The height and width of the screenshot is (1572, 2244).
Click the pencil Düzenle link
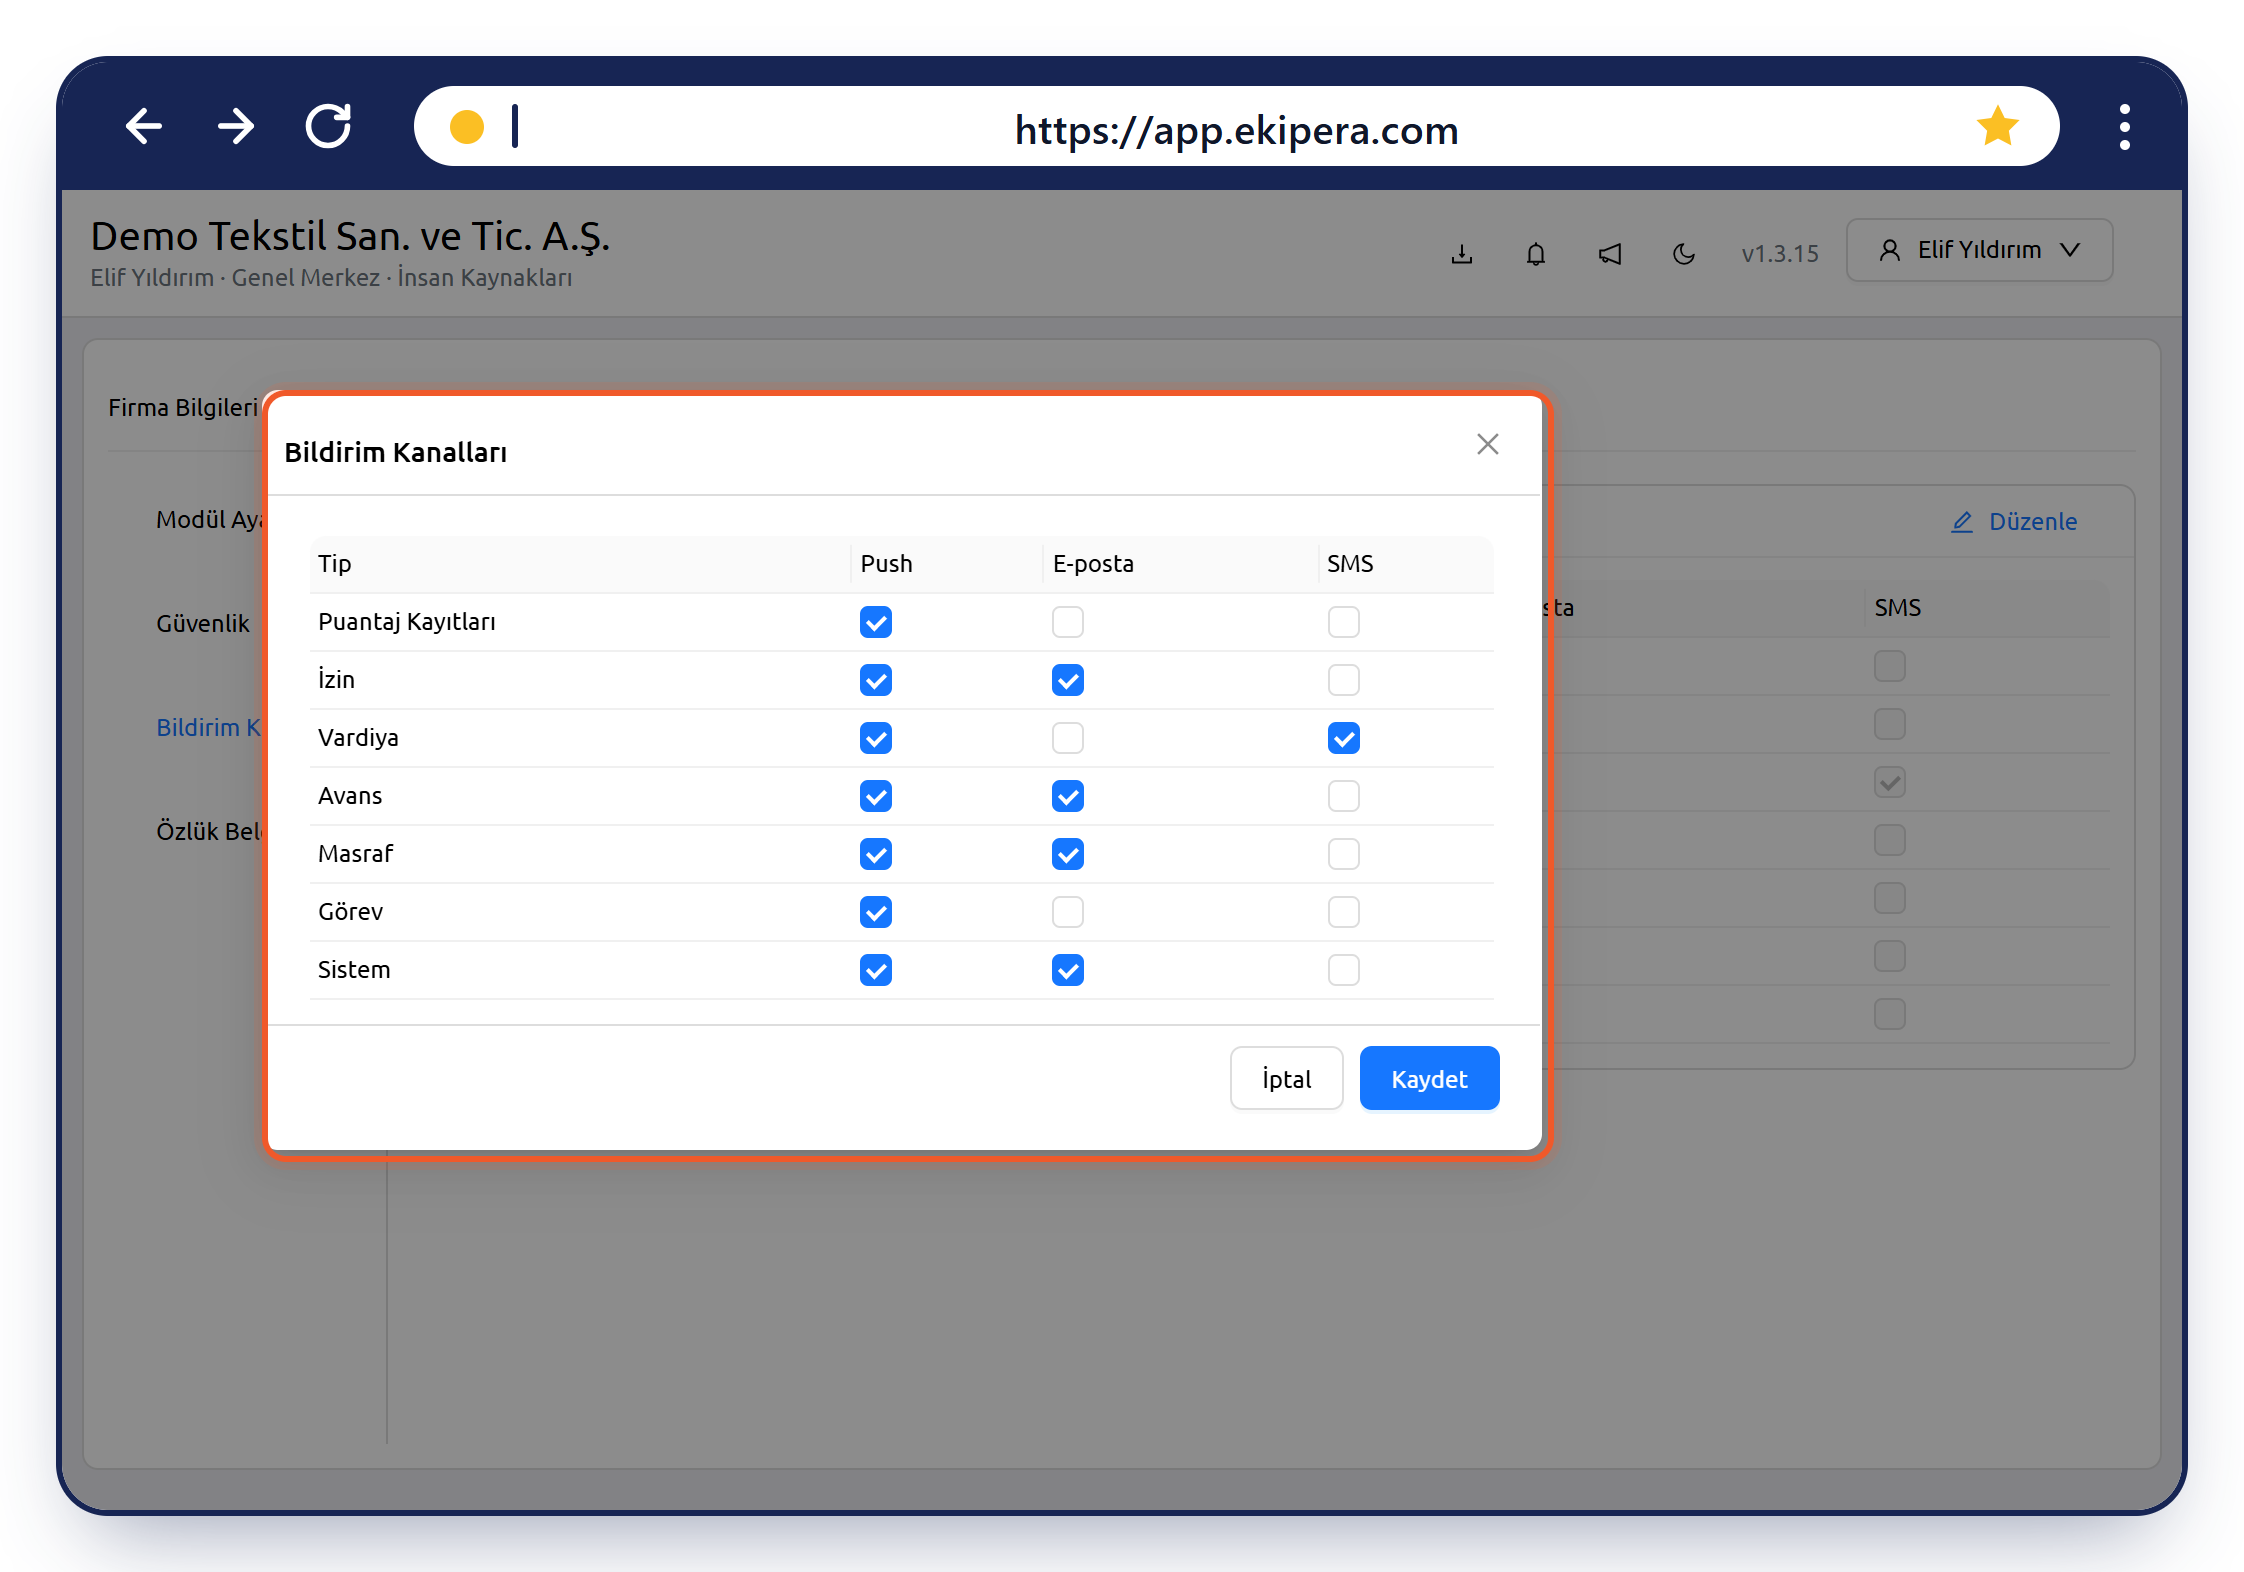2014,522
